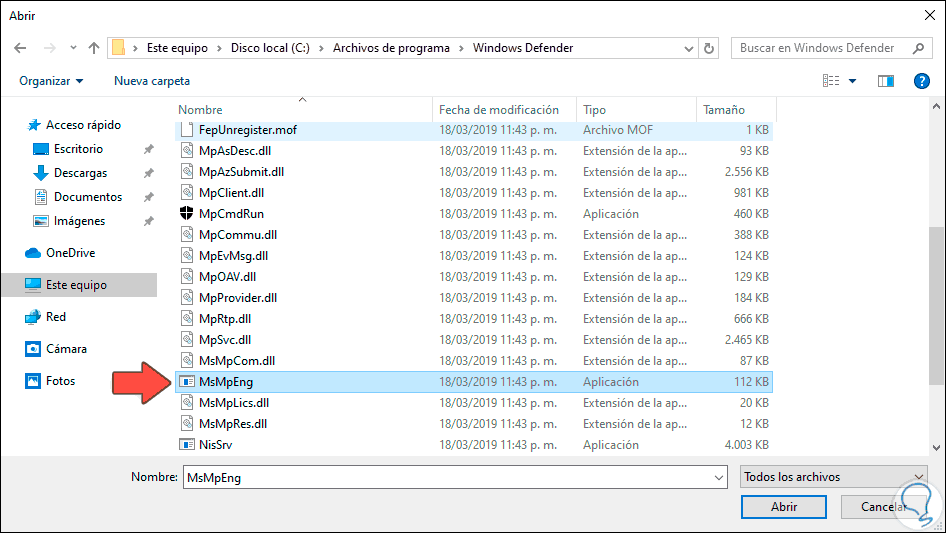Refresh the Windows Defender folder view
946x533 pixels.
(x=709, y=48)
